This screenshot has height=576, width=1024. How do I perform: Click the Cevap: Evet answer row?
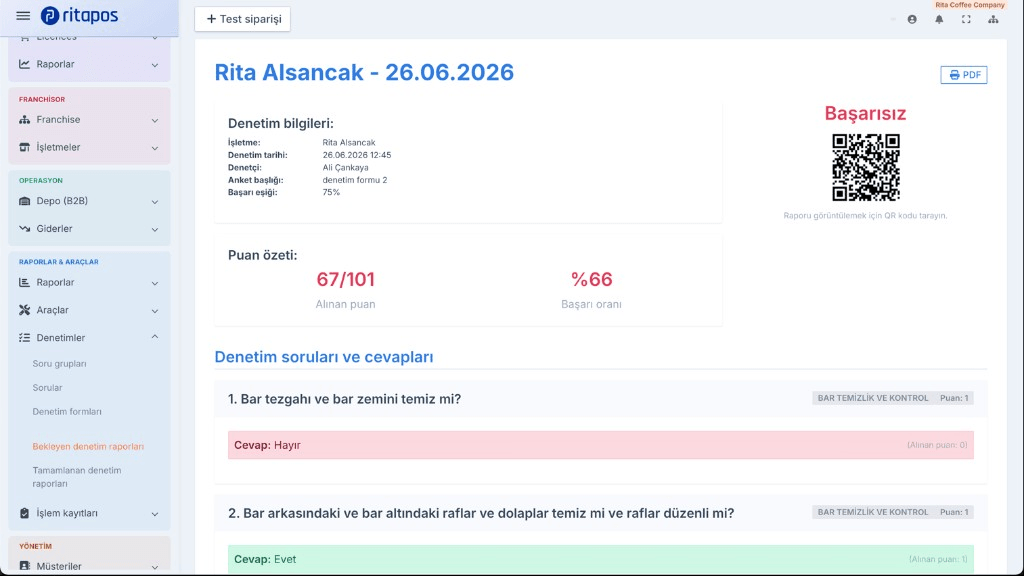(x=601, y=559)
